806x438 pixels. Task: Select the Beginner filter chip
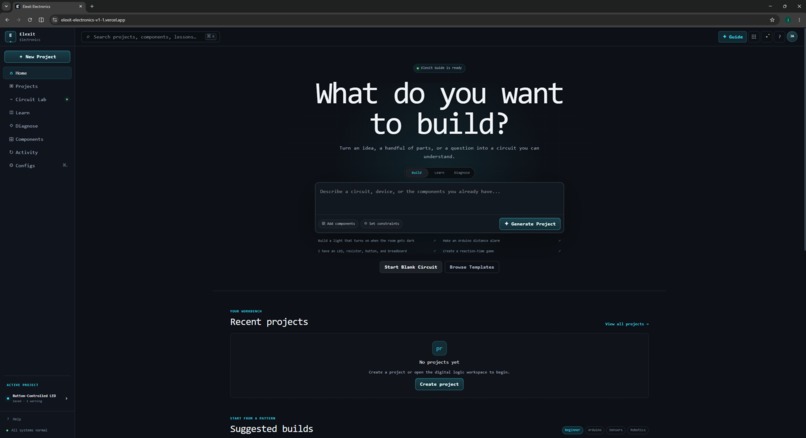click(572, 430)
